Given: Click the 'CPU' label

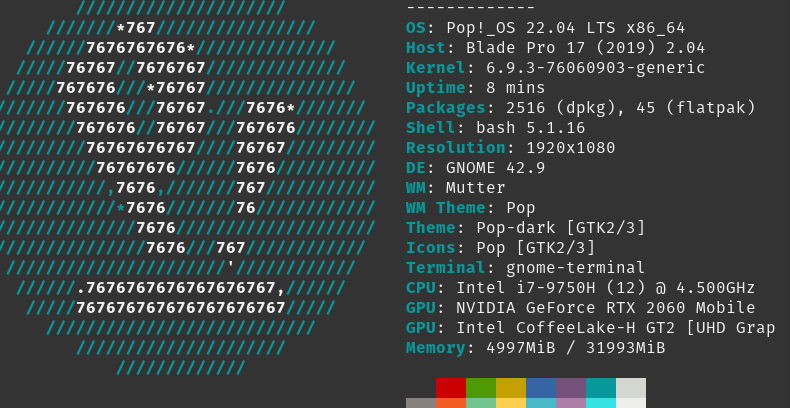Looking at the screenshot, I should pyautogui.click(x=421, y=288).
